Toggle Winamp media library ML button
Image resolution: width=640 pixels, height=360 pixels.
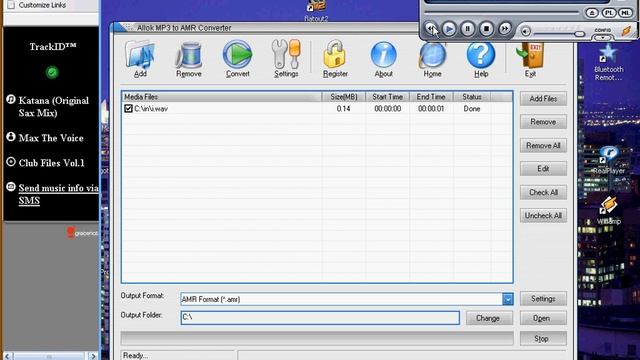[625, 13]
